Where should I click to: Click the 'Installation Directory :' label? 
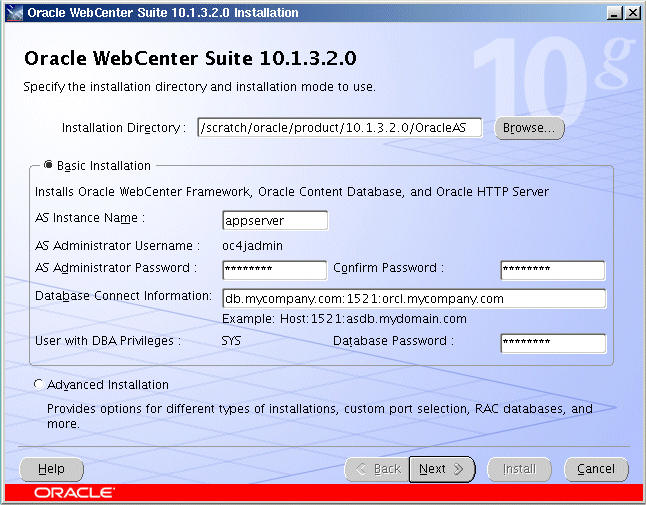click(124, 128)
